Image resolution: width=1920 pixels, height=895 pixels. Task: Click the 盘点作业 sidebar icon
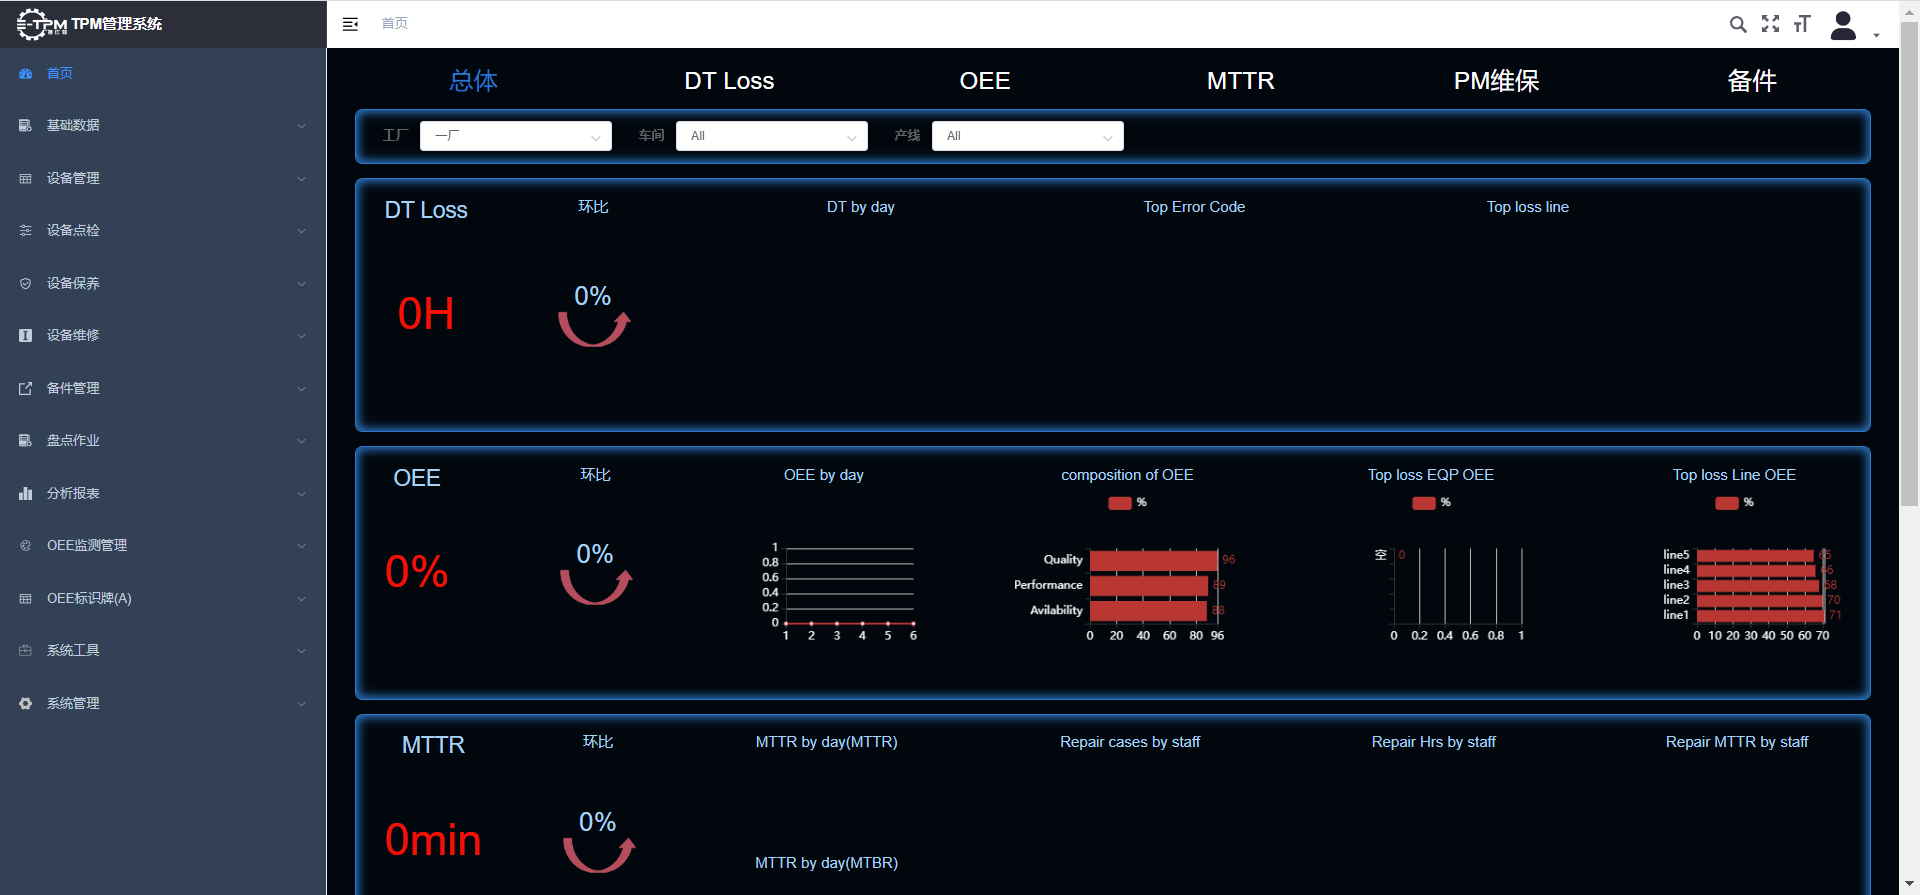click(x=26, y=440)
